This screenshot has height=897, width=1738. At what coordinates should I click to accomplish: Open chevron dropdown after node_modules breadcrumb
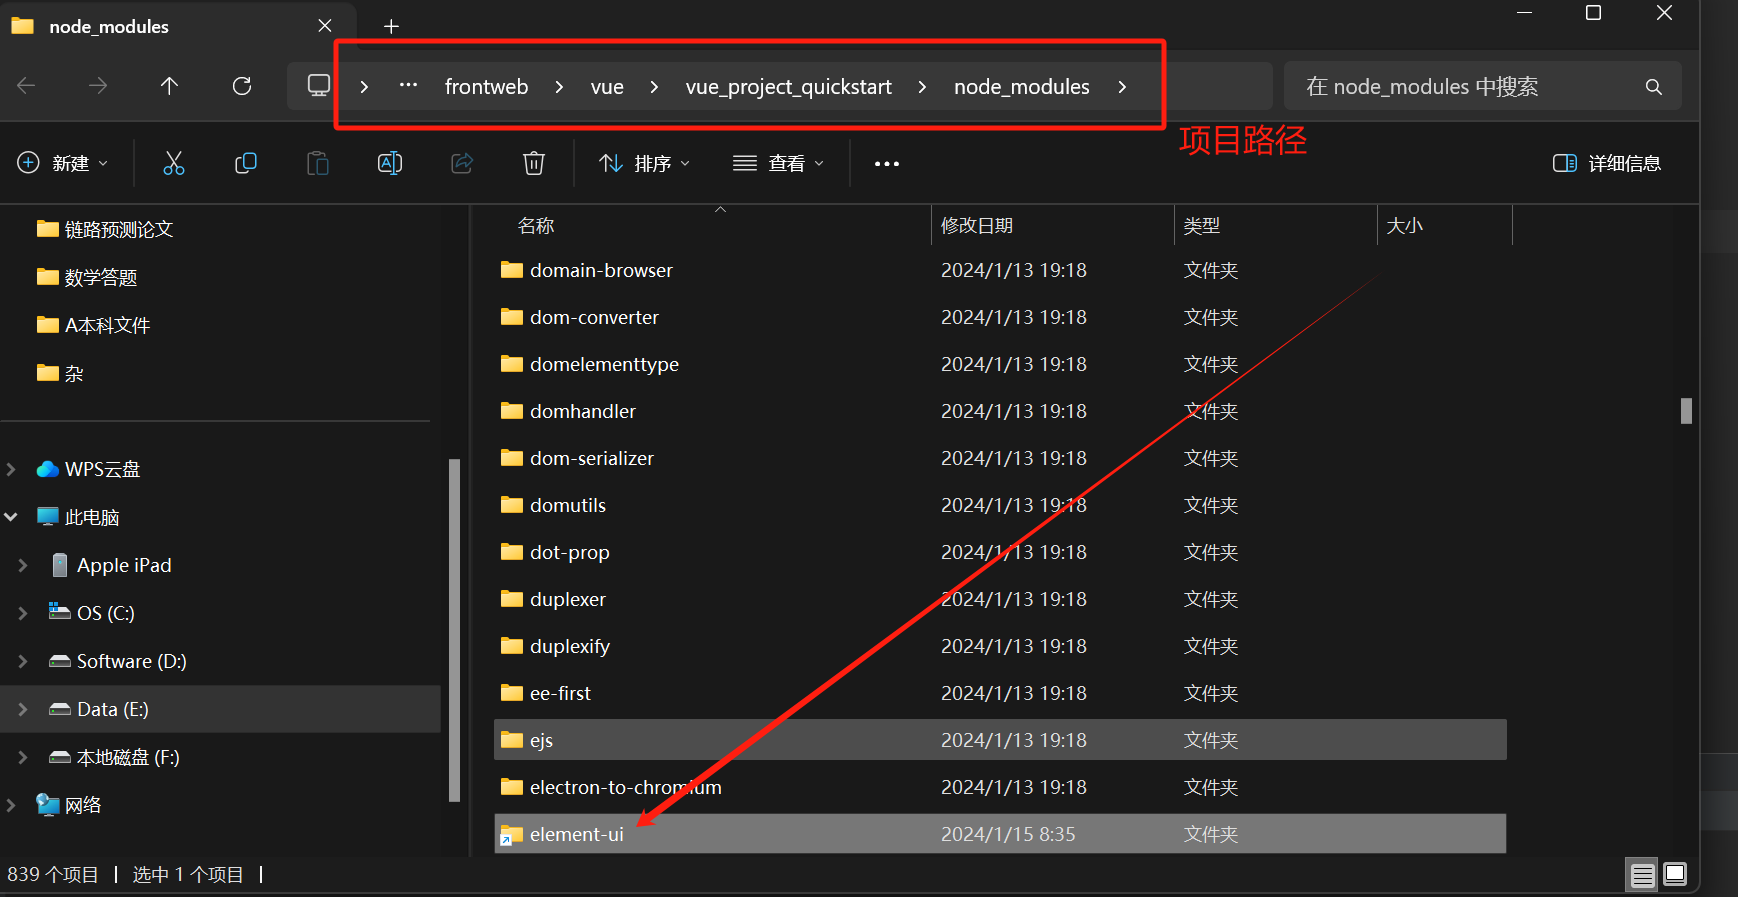coord(1122,87)
